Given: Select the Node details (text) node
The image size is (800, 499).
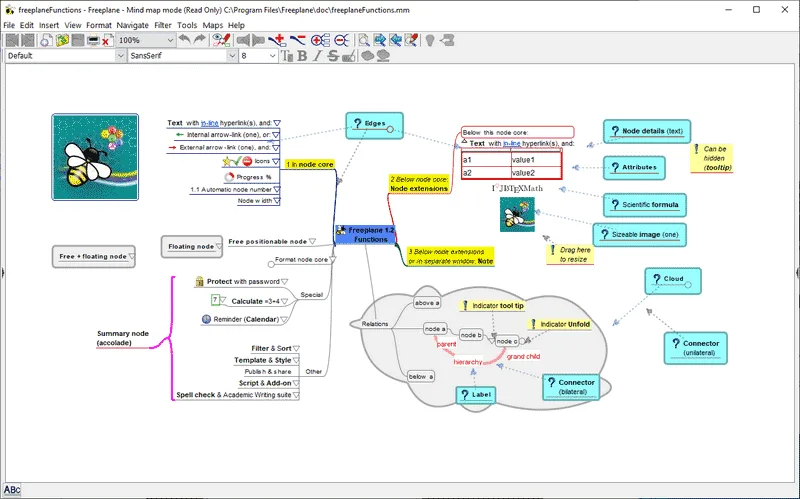Looking at the screenshot, I should 647,131.
